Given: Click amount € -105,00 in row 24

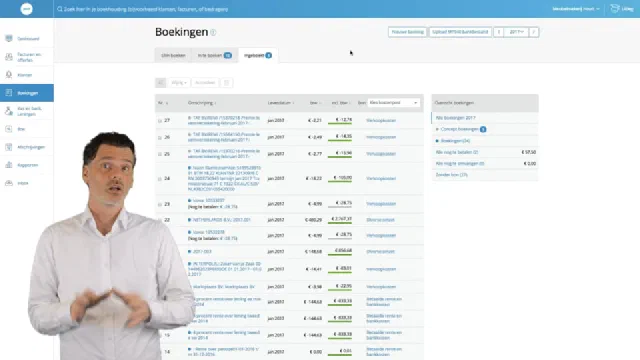Looking at the screenshot, I should pos(342,178).
